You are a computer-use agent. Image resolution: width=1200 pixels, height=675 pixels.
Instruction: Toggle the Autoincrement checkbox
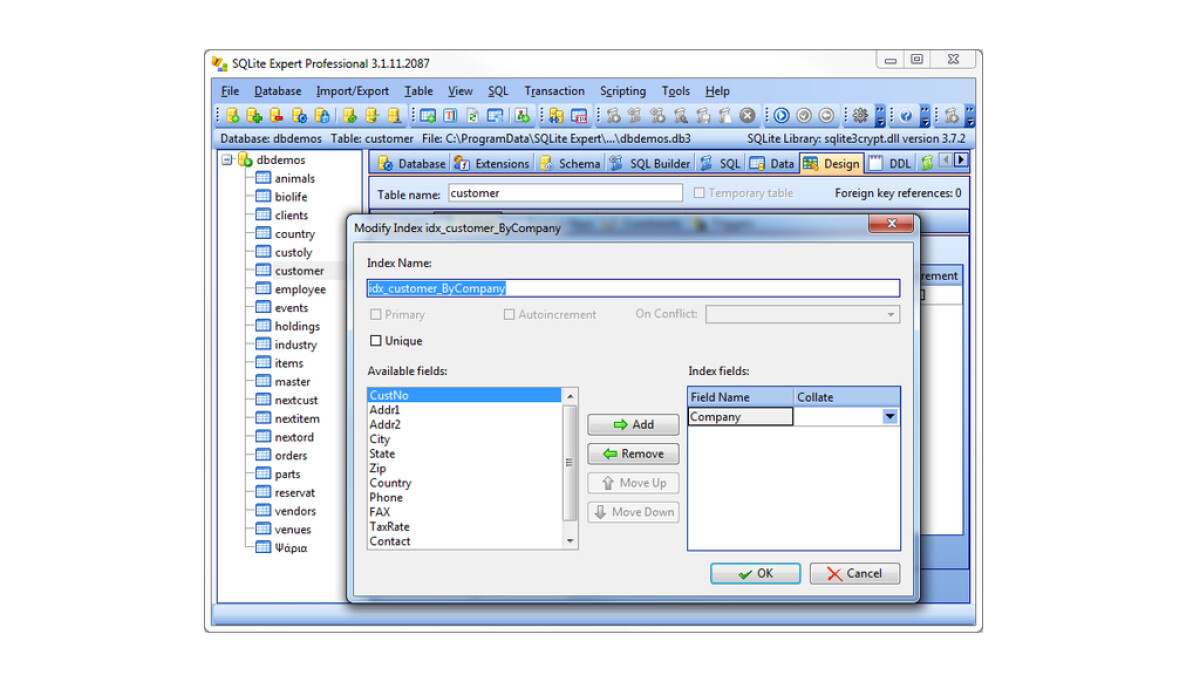point(510,314)
